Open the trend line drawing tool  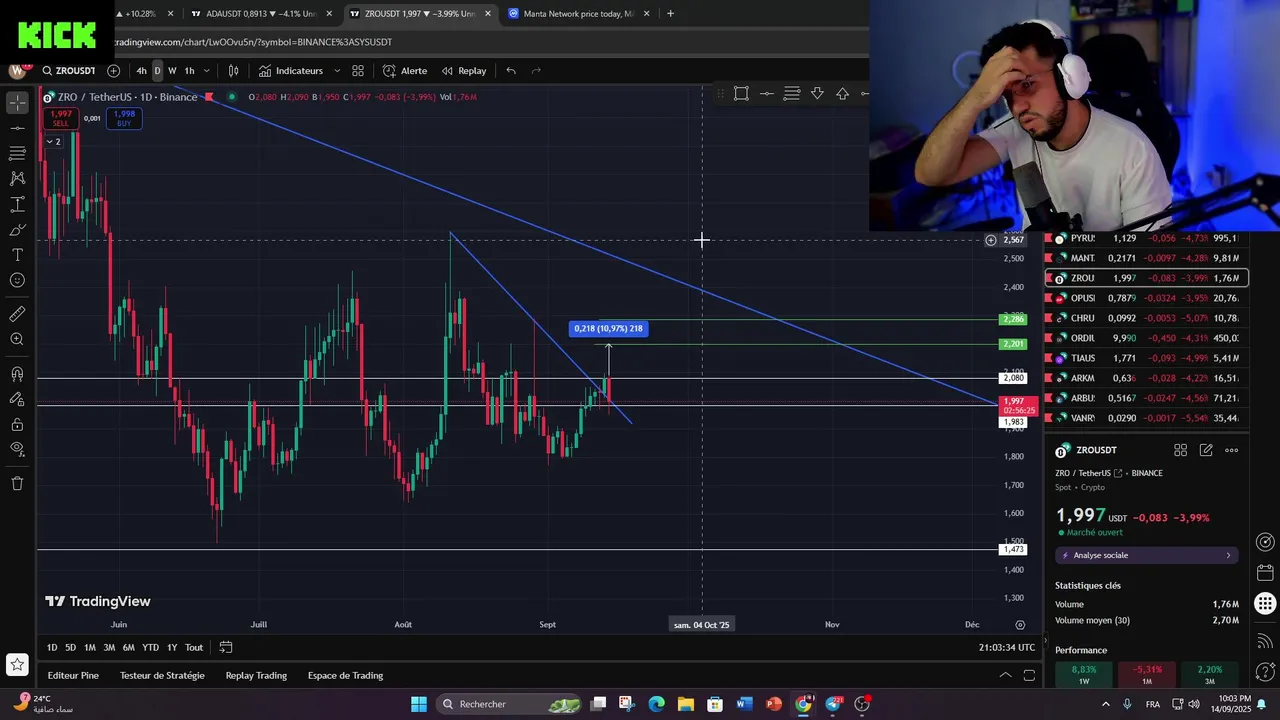click(17, 128)
